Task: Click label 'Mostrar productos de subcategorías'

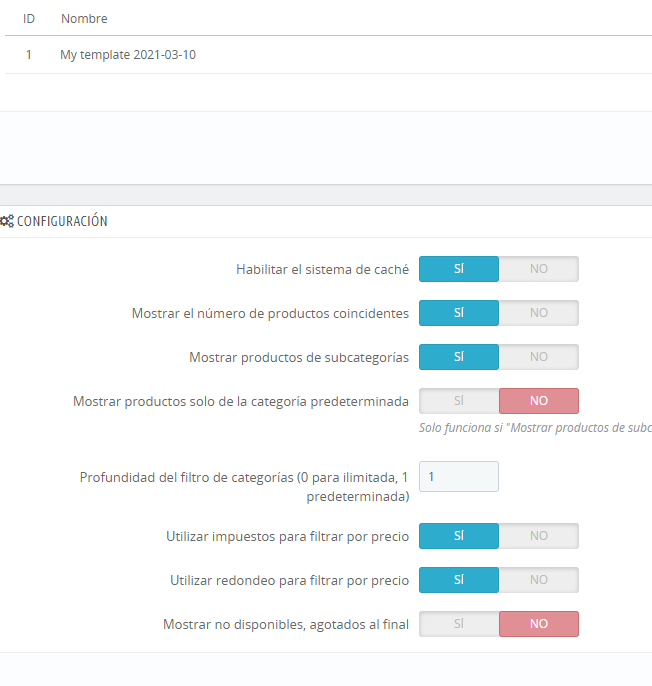Action: pyautogui.click(x=299, y=357)
